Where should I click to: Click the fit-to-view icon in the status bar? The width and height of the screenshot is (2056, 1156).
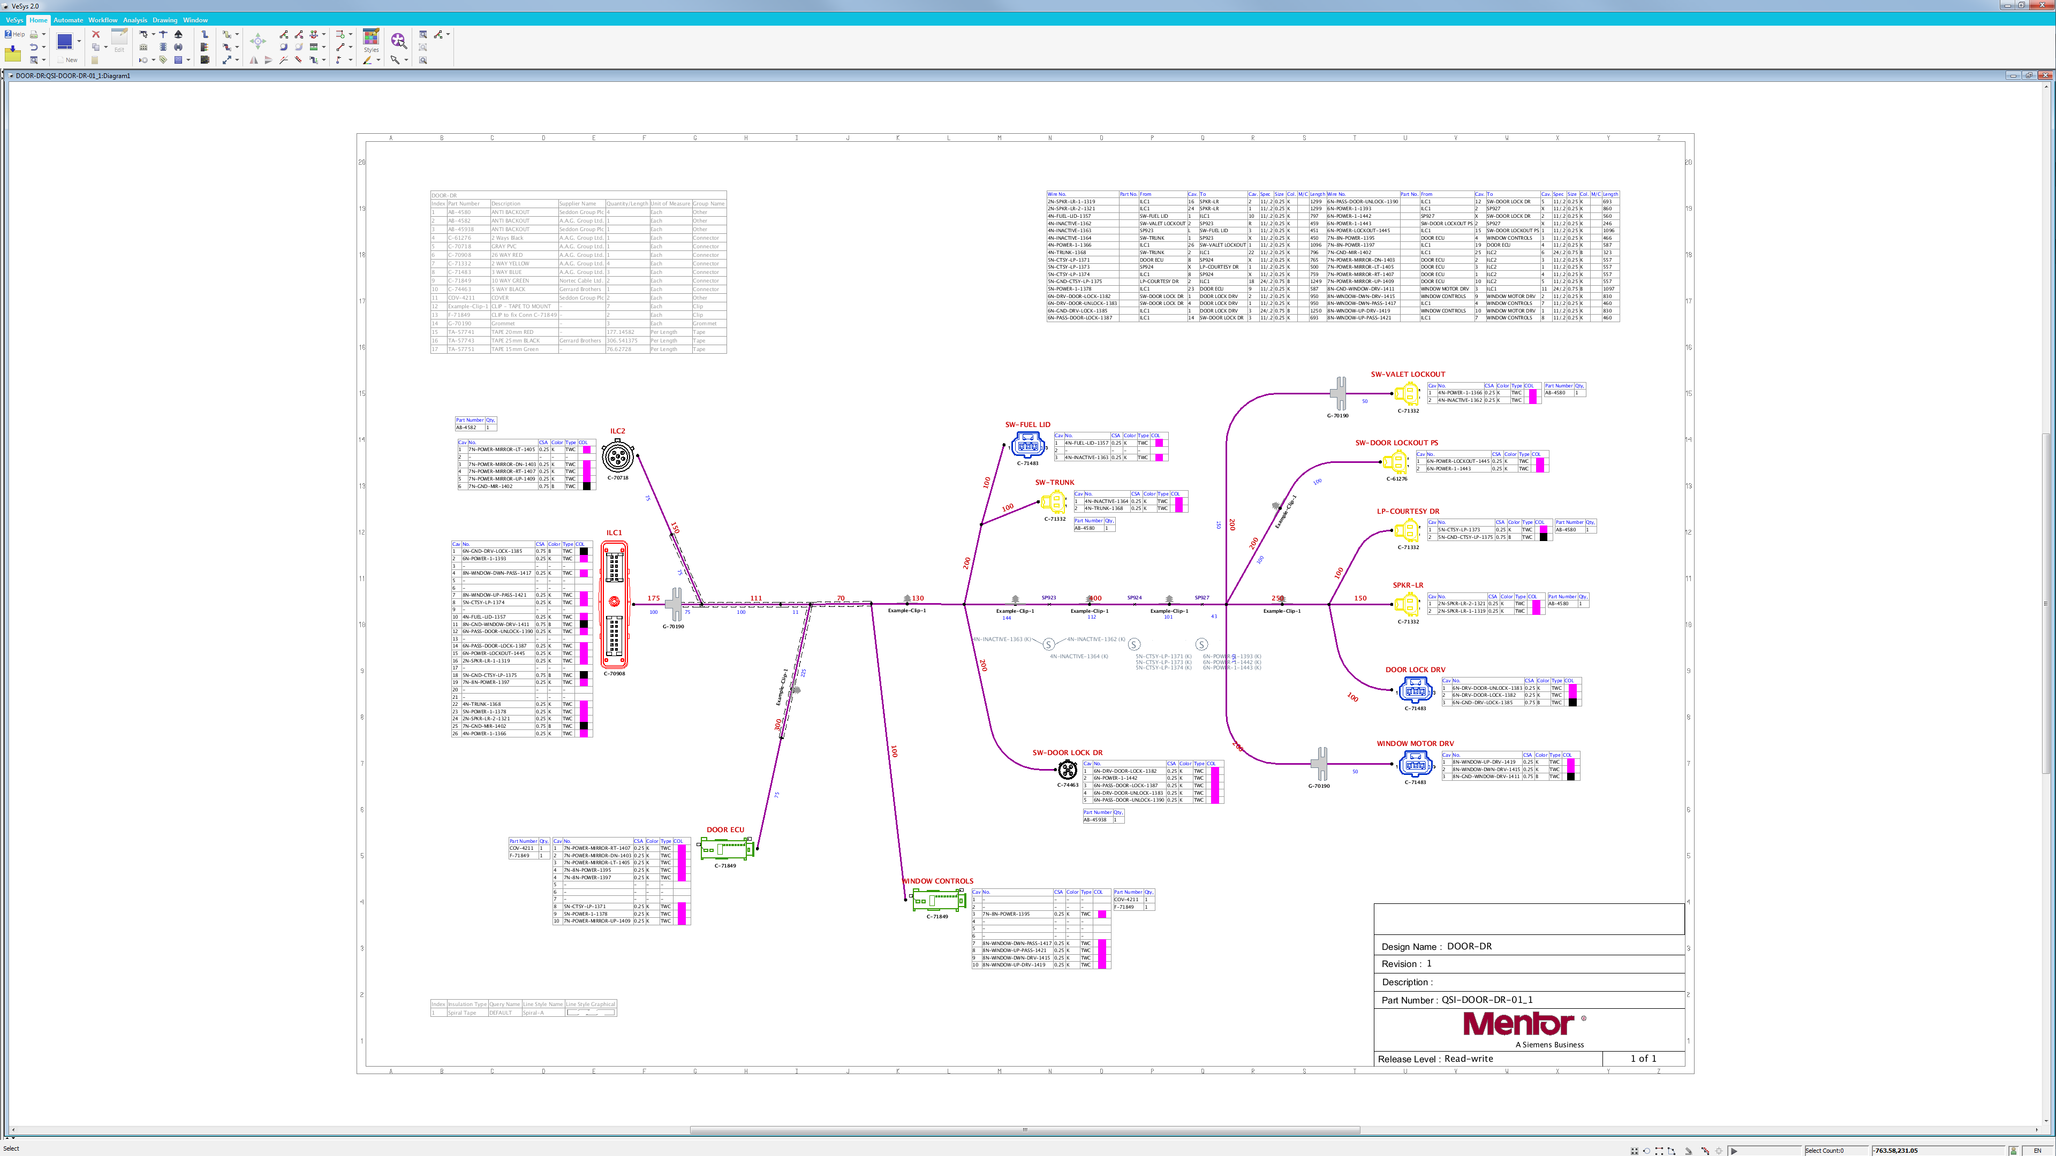(1634, 1150)
